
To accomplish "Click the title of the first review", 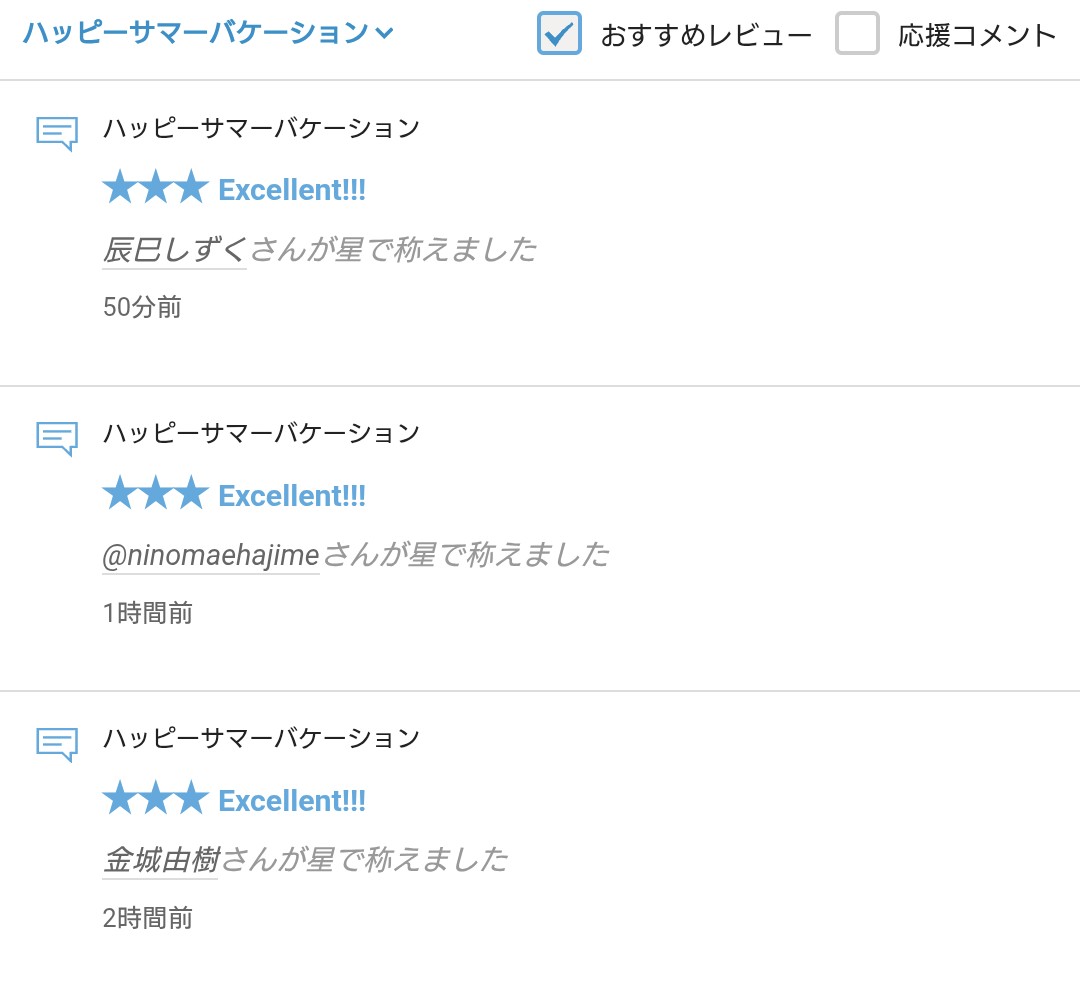I will tap(261, 128).
